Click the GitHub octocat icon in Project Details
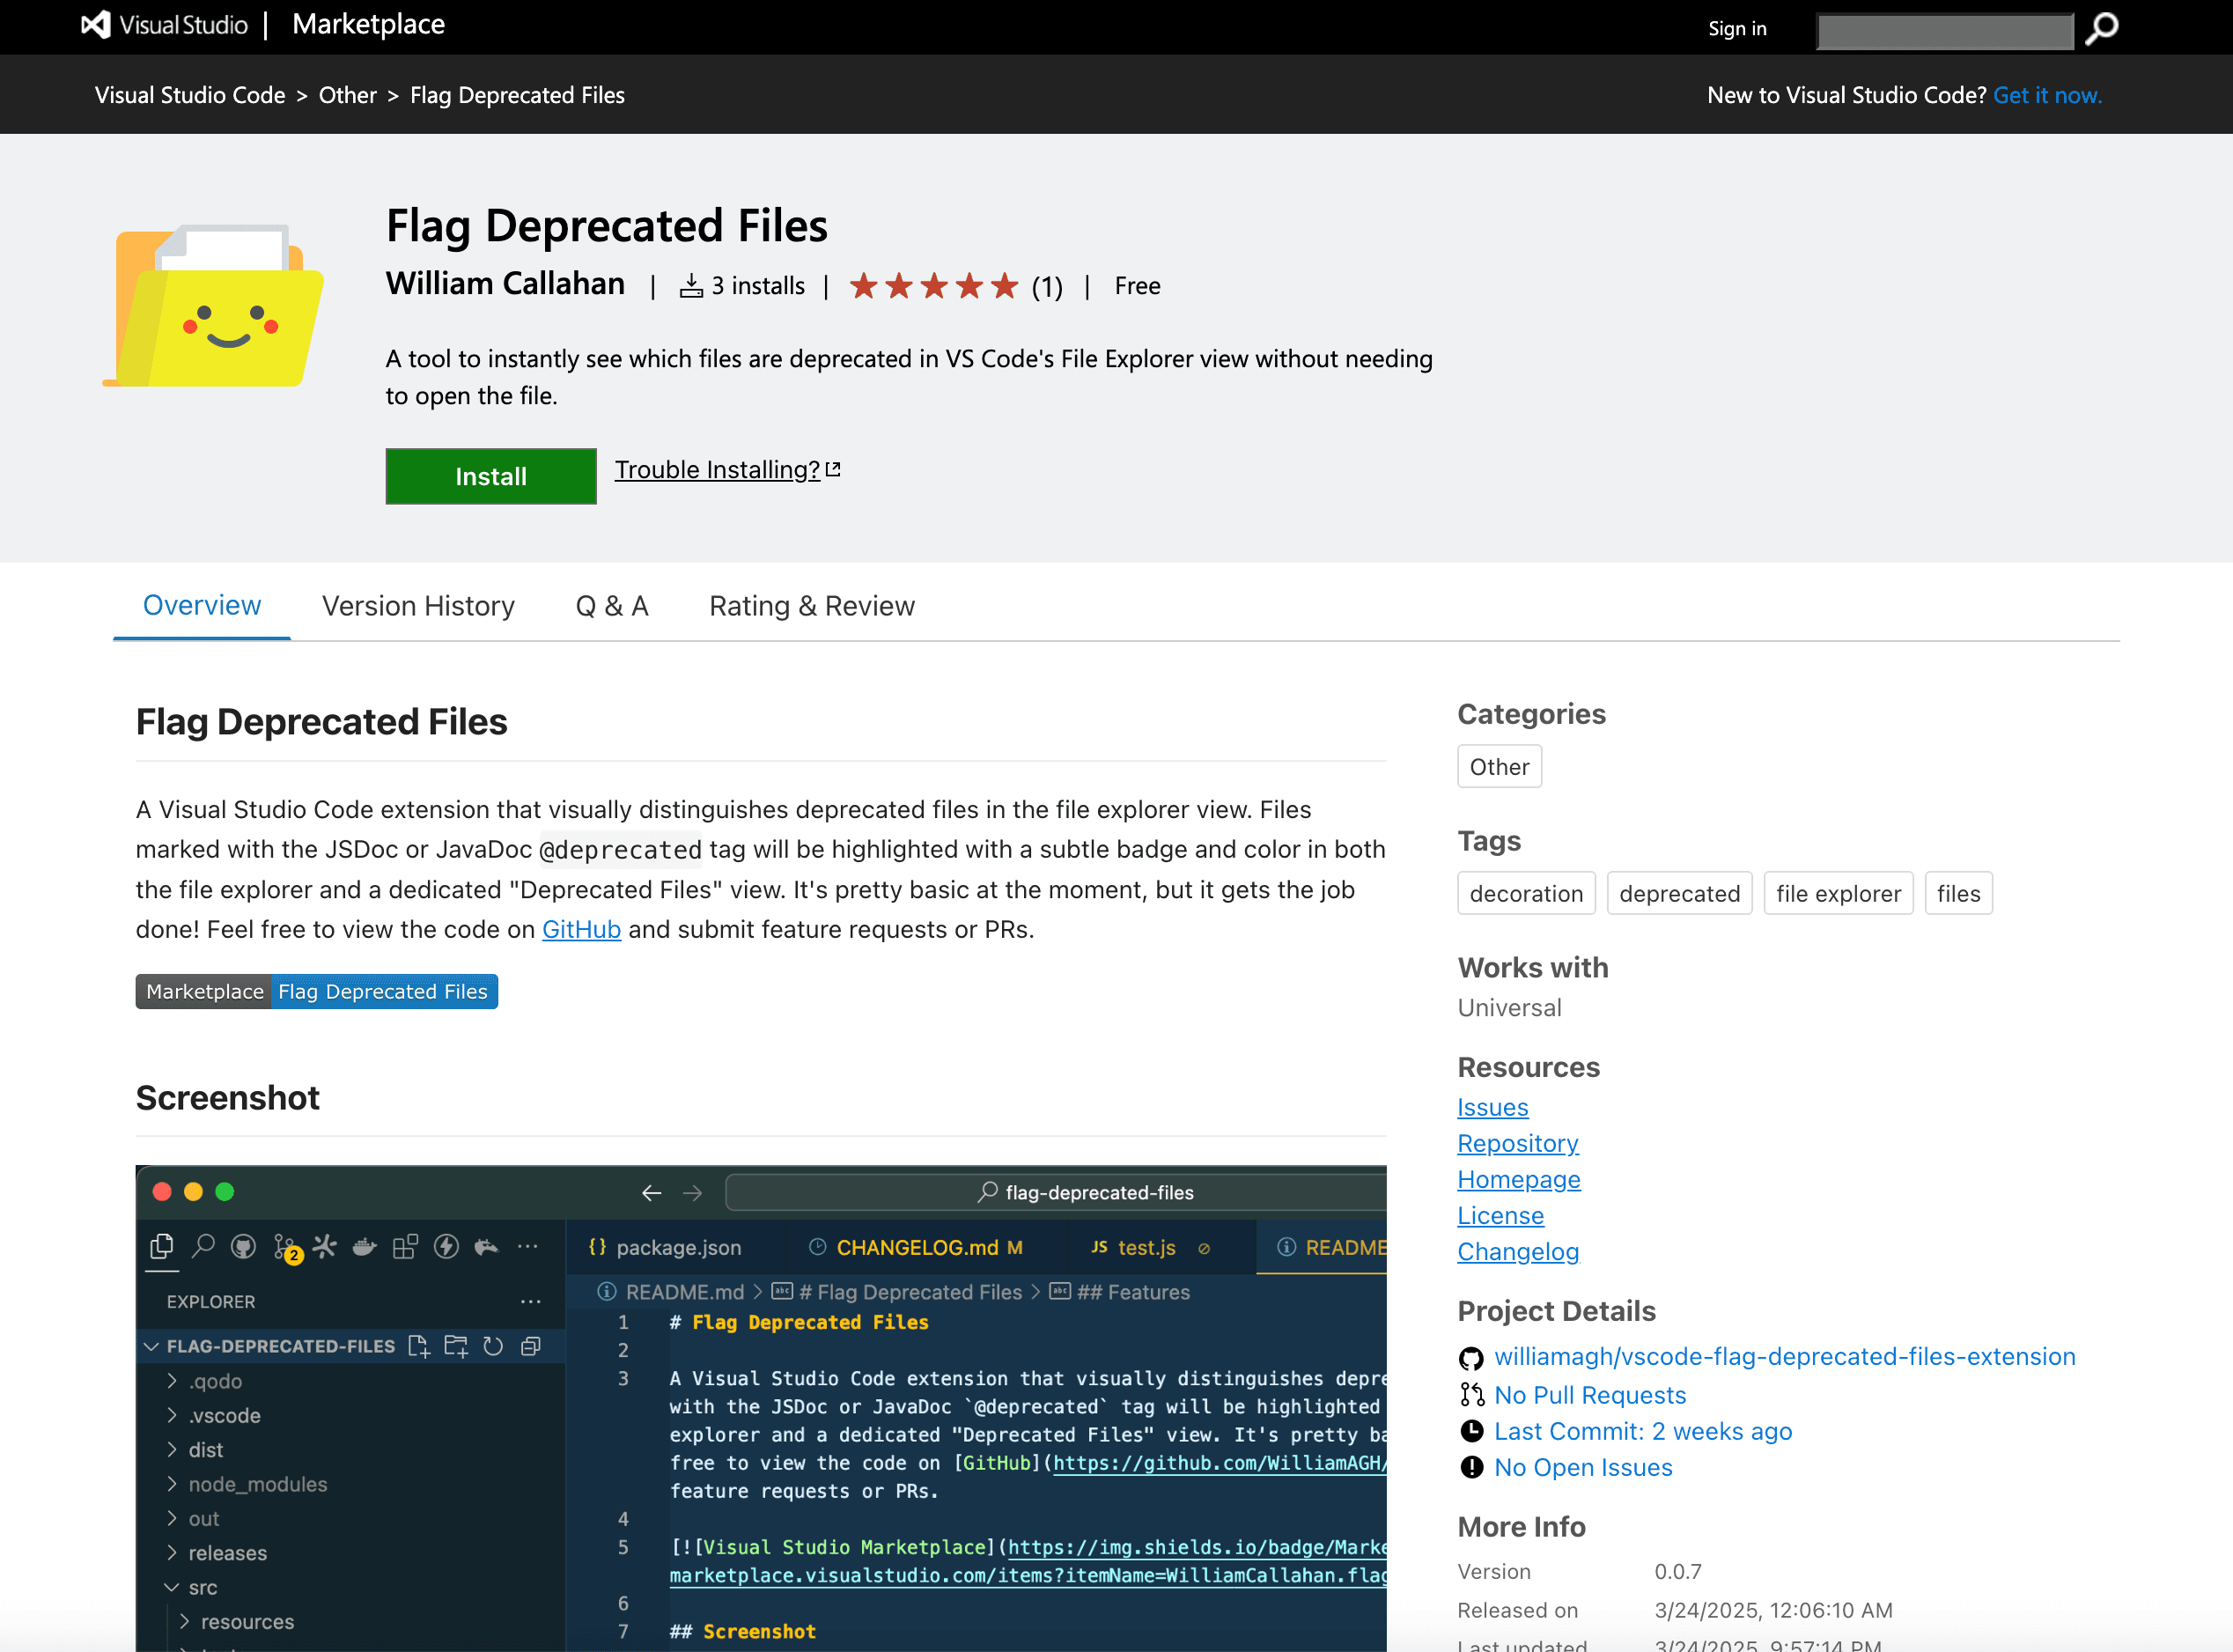The image size is (2233, 1652). coord(1471,1357)
